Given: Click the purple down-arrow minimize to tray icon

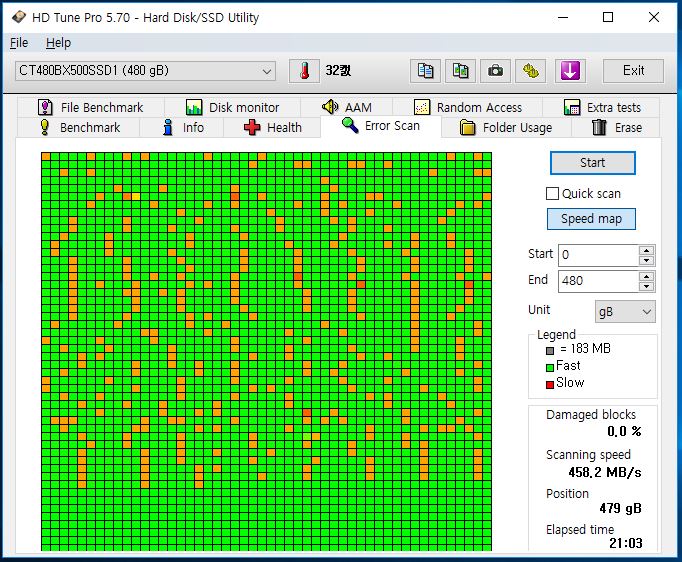Looking at the screenshot, I should (570, 70).
